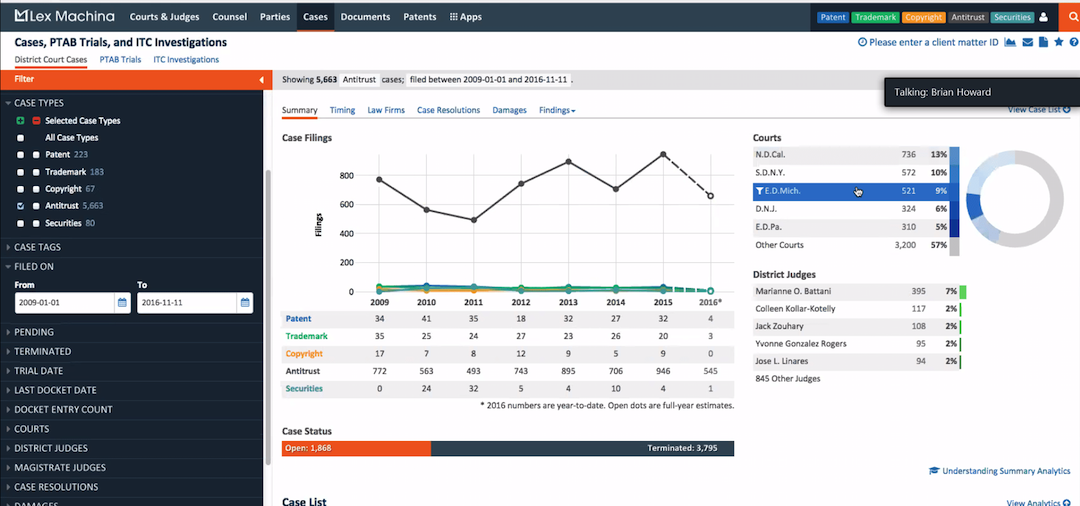This screenshot has width=1080, height=506.
Task: Check the include checkbox for Trademark
Action: [x=21, y=172]
